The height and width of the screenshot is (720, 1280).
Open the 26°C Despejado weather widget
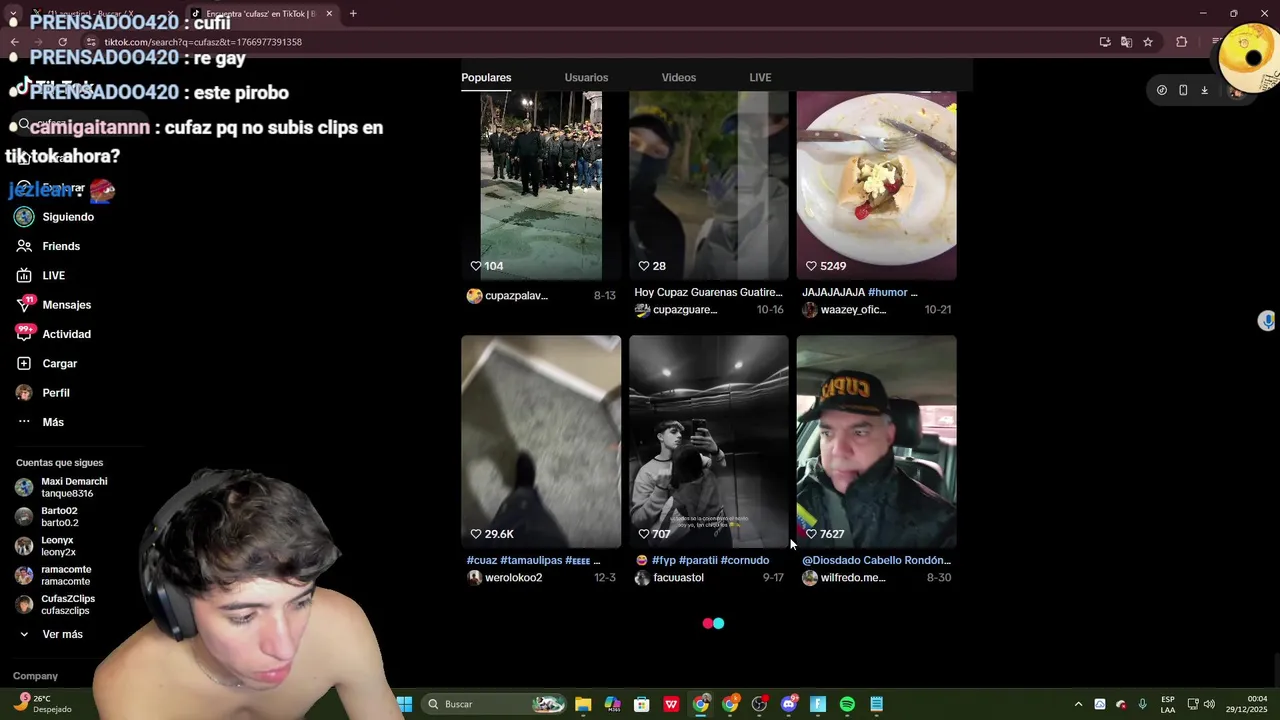(x=42, y=704)
